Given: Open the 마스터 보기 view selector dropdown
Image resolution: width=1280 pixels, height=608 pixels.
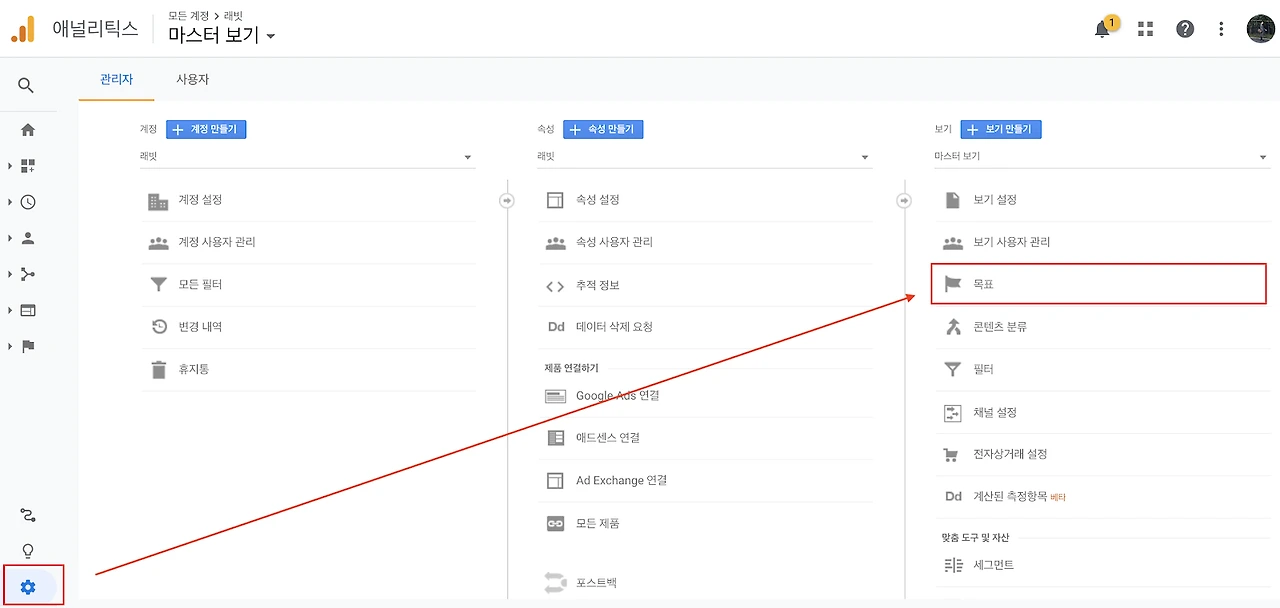Looking at the screenshot, I should [x=222, y=35].
